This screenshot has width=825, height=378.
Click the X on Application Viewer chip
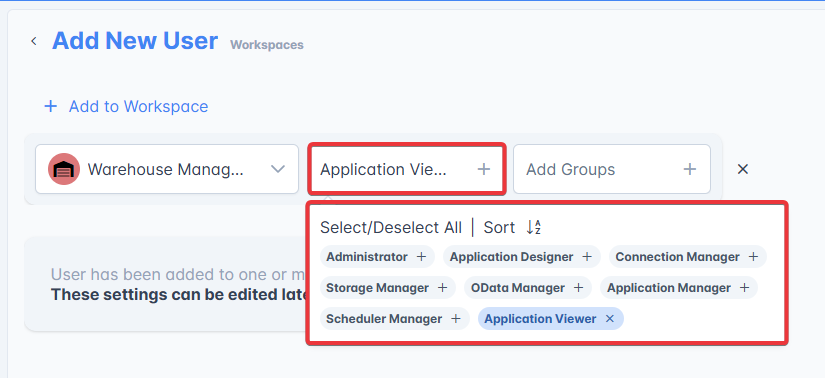610,319
